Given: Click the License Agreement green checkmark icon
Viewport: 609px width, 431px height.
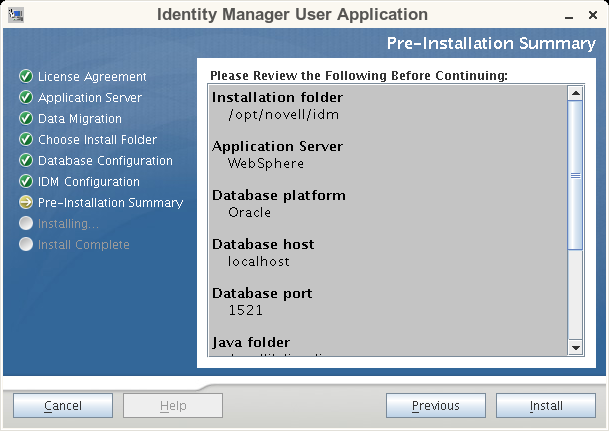Looking at the screenshot, I should pos(26,77).
